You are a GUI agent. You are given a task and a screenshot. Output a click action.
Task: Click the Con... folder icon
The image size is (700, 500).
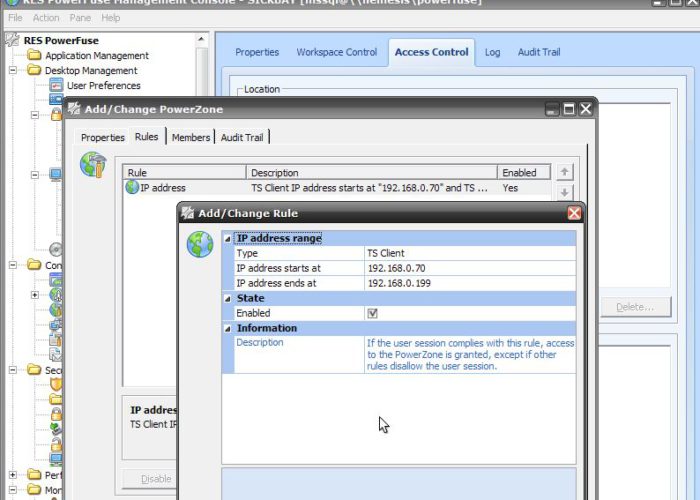pos(34,265)
